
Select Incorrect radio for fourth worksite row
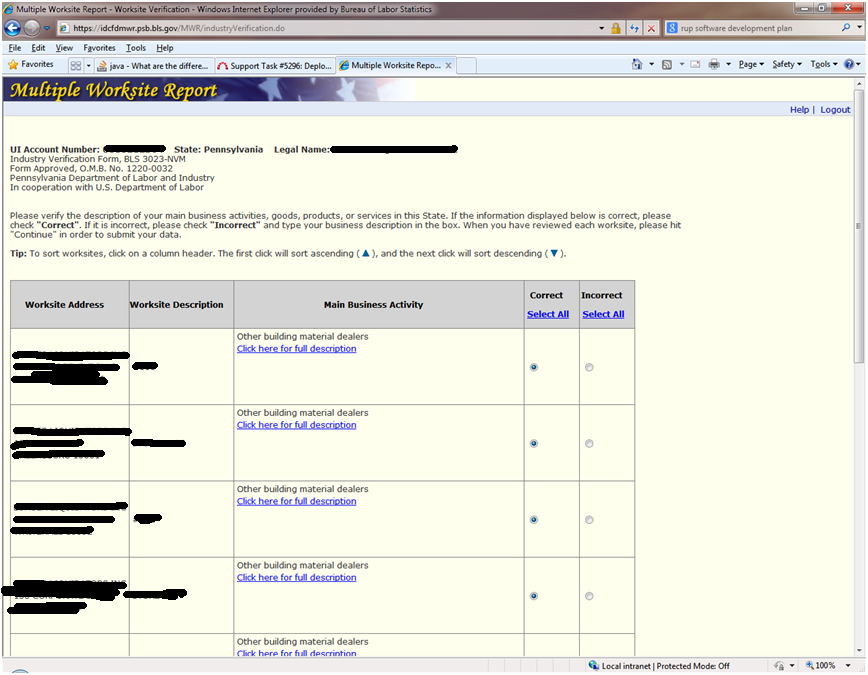tap(589, 596)
